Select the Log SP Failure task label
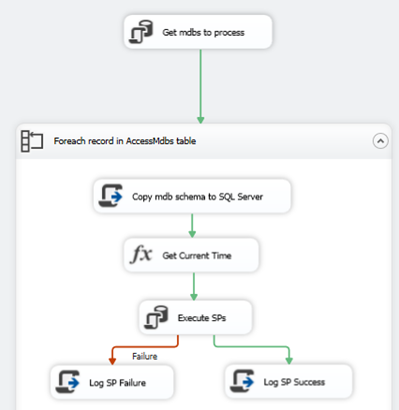 [117, 383]
